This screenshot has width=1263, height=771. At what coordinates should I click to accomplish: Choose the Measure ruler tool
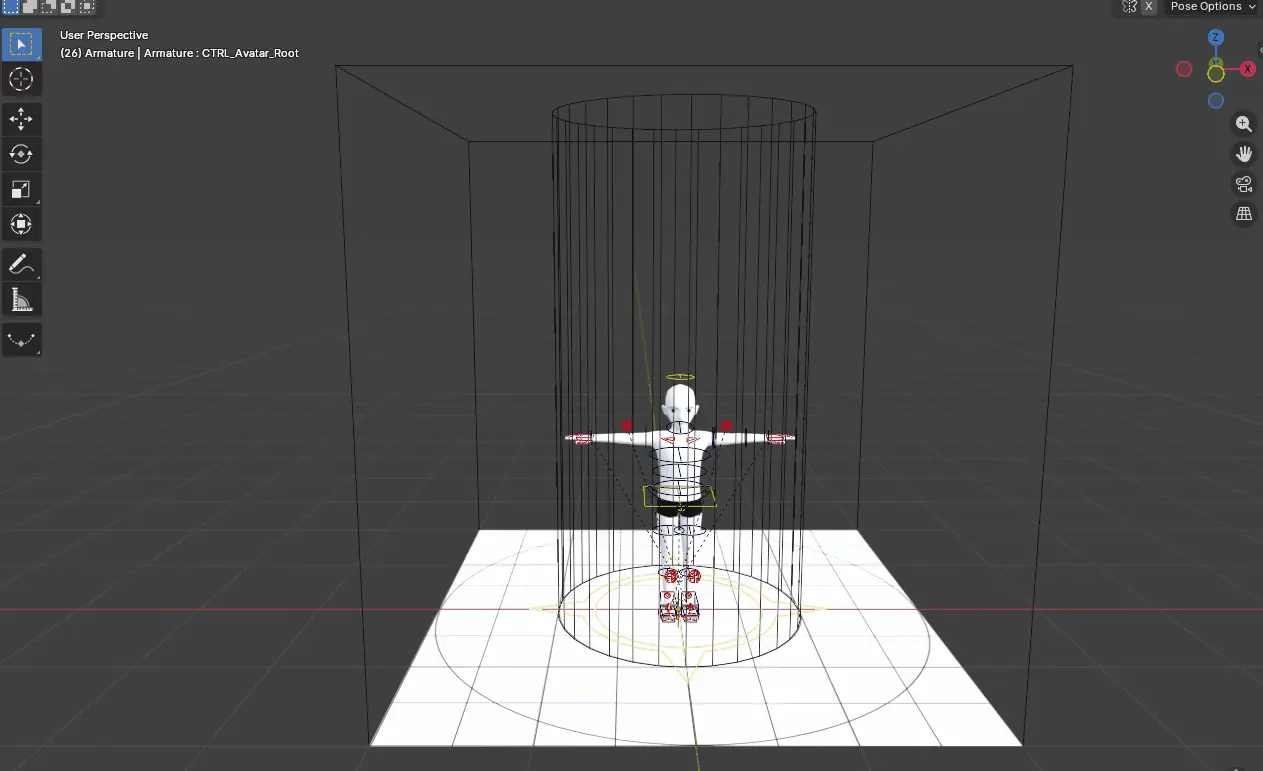pyautogui.click(x=21, y=299)
